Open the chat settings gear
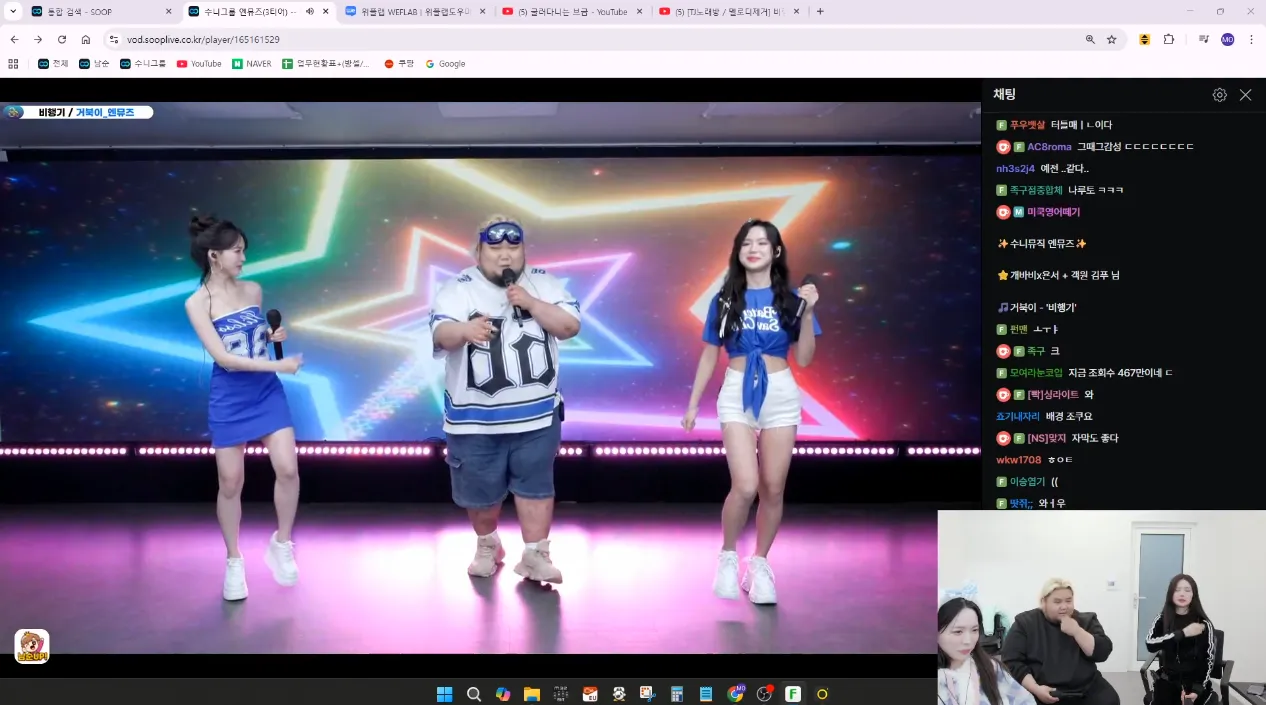 pos(1219,95)
